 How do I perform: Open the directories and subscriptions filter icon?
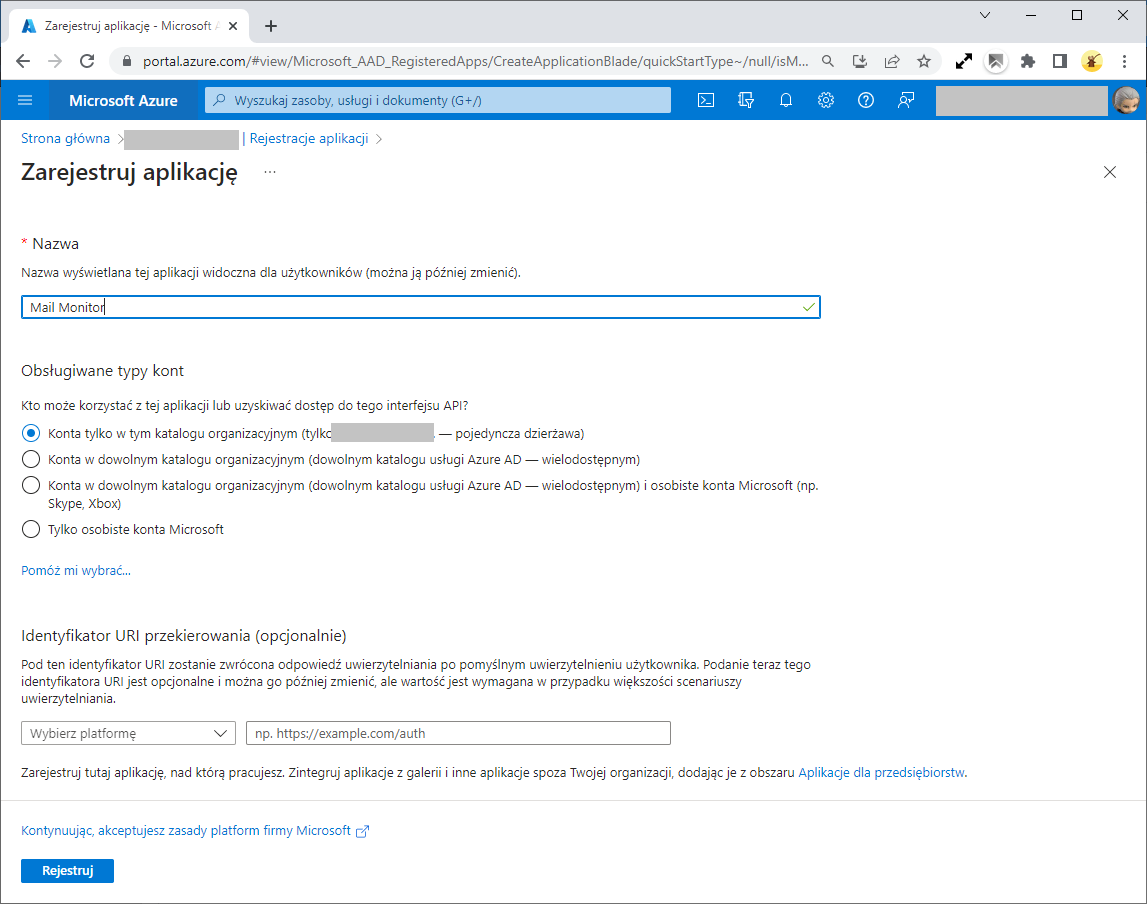coord(746,100)
